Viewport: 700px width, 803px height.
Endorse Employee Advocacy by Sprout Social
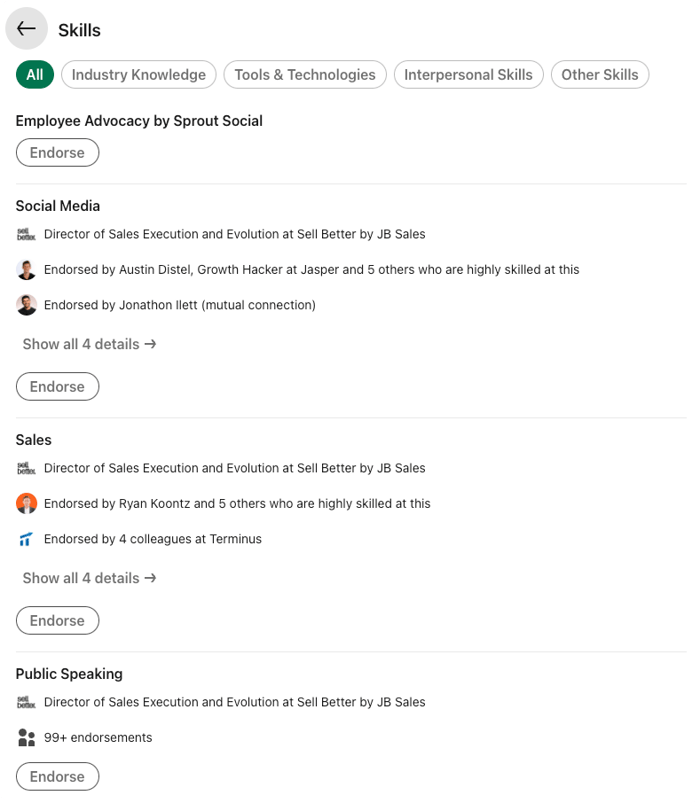[57, 152]
